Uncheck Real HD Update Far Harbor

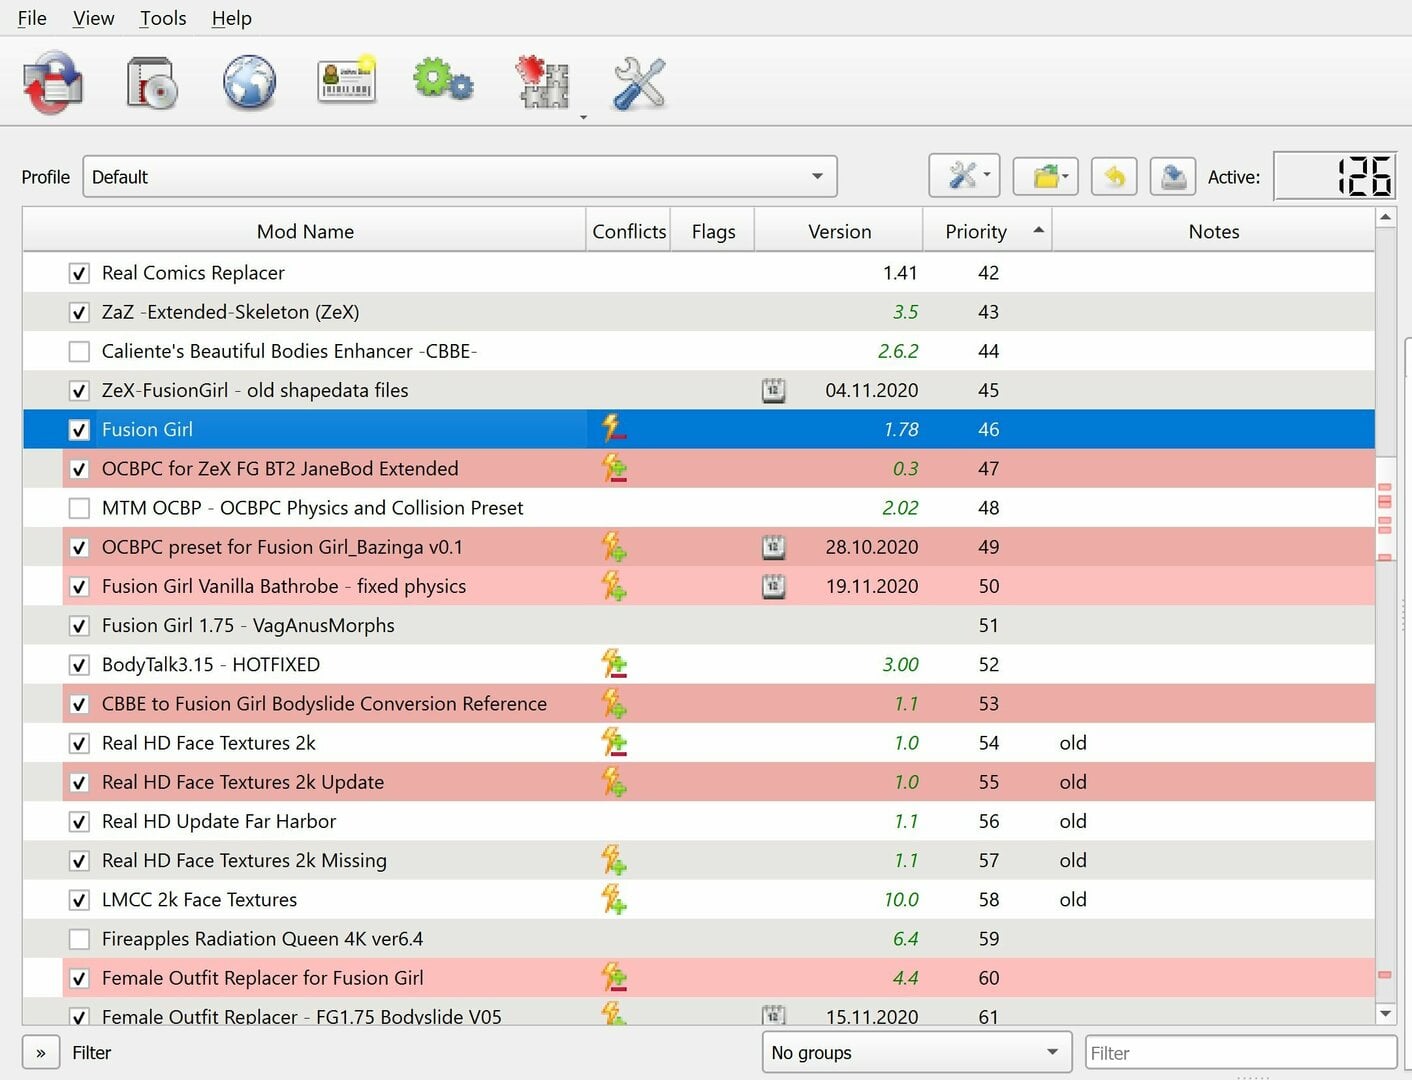pos(79,822)
